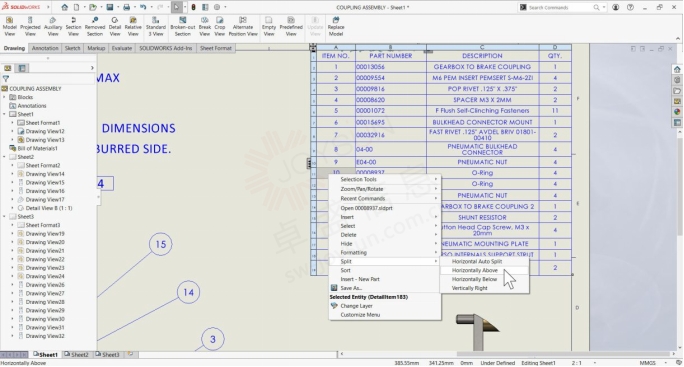Screen dimensions: 684x367
Task: Open File Explorer tab in task pane
Action: (677, 91)
